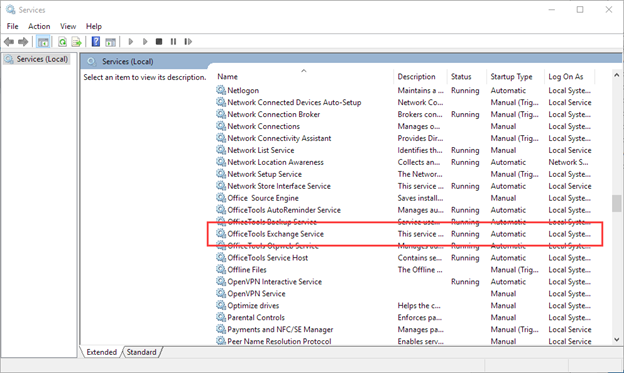Open the File menu
This screenshot has height=373, width=624.
12,26
